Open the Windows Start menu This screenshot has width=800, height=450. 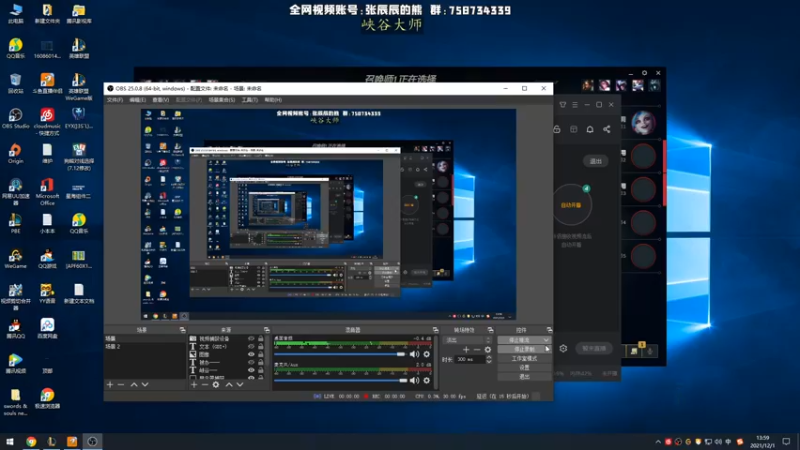coord(10,441)
